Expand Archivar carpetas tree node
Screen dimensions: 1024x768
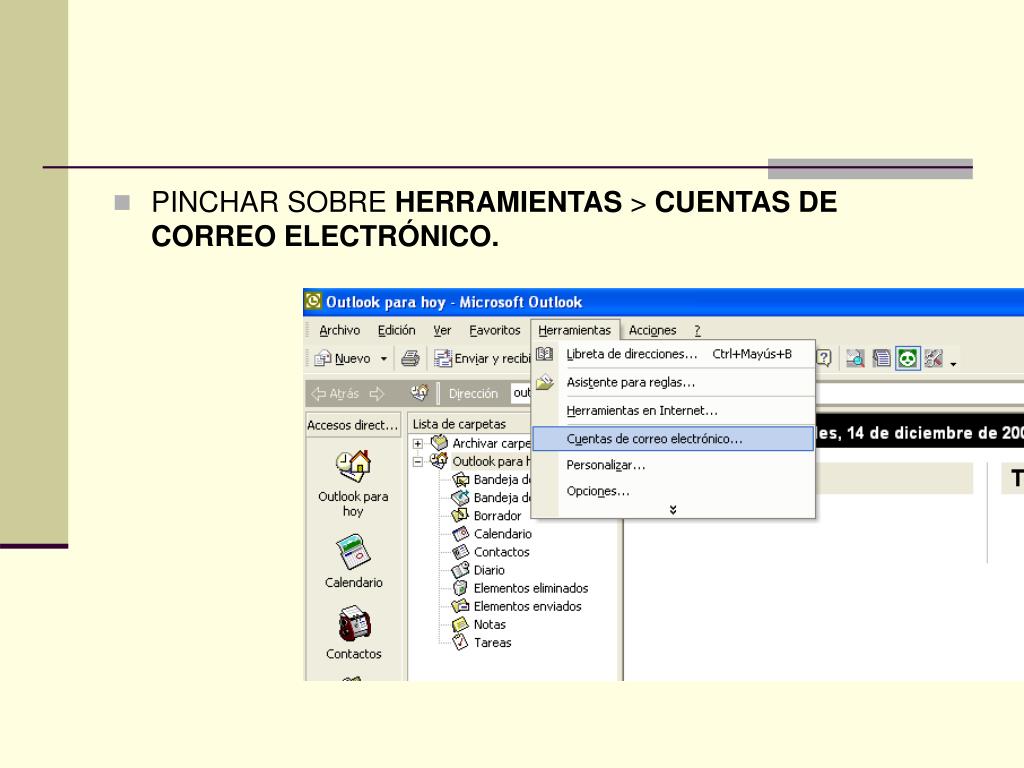[418, 443]
